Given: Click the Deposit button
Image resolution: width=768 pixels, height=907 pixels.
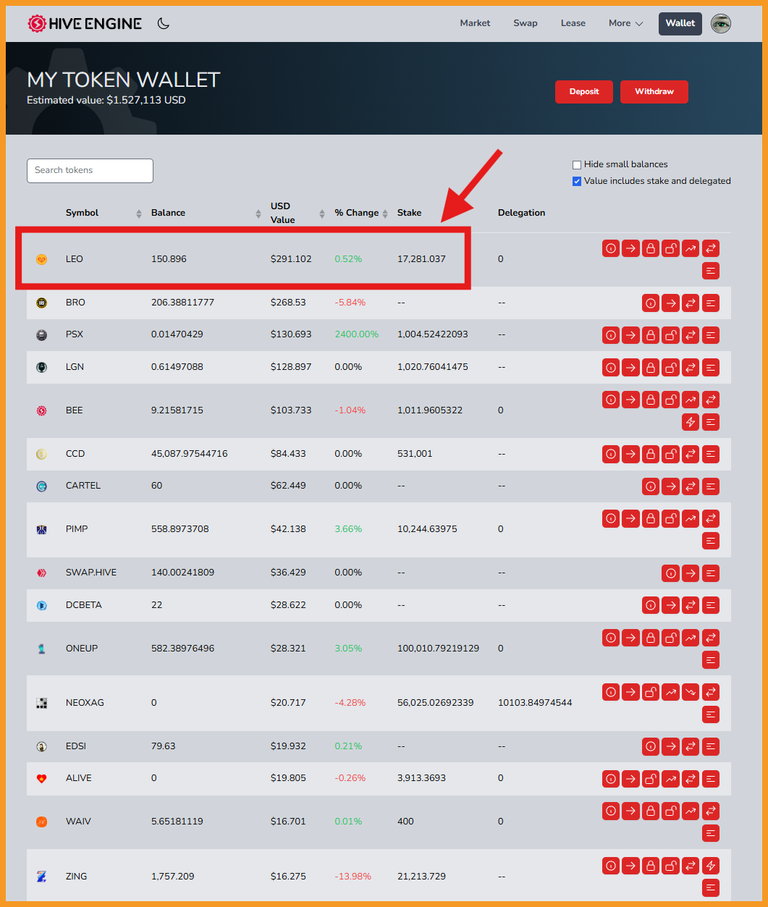Looking at the screenshot, I should pyautogui.click(x=584, y=91).
